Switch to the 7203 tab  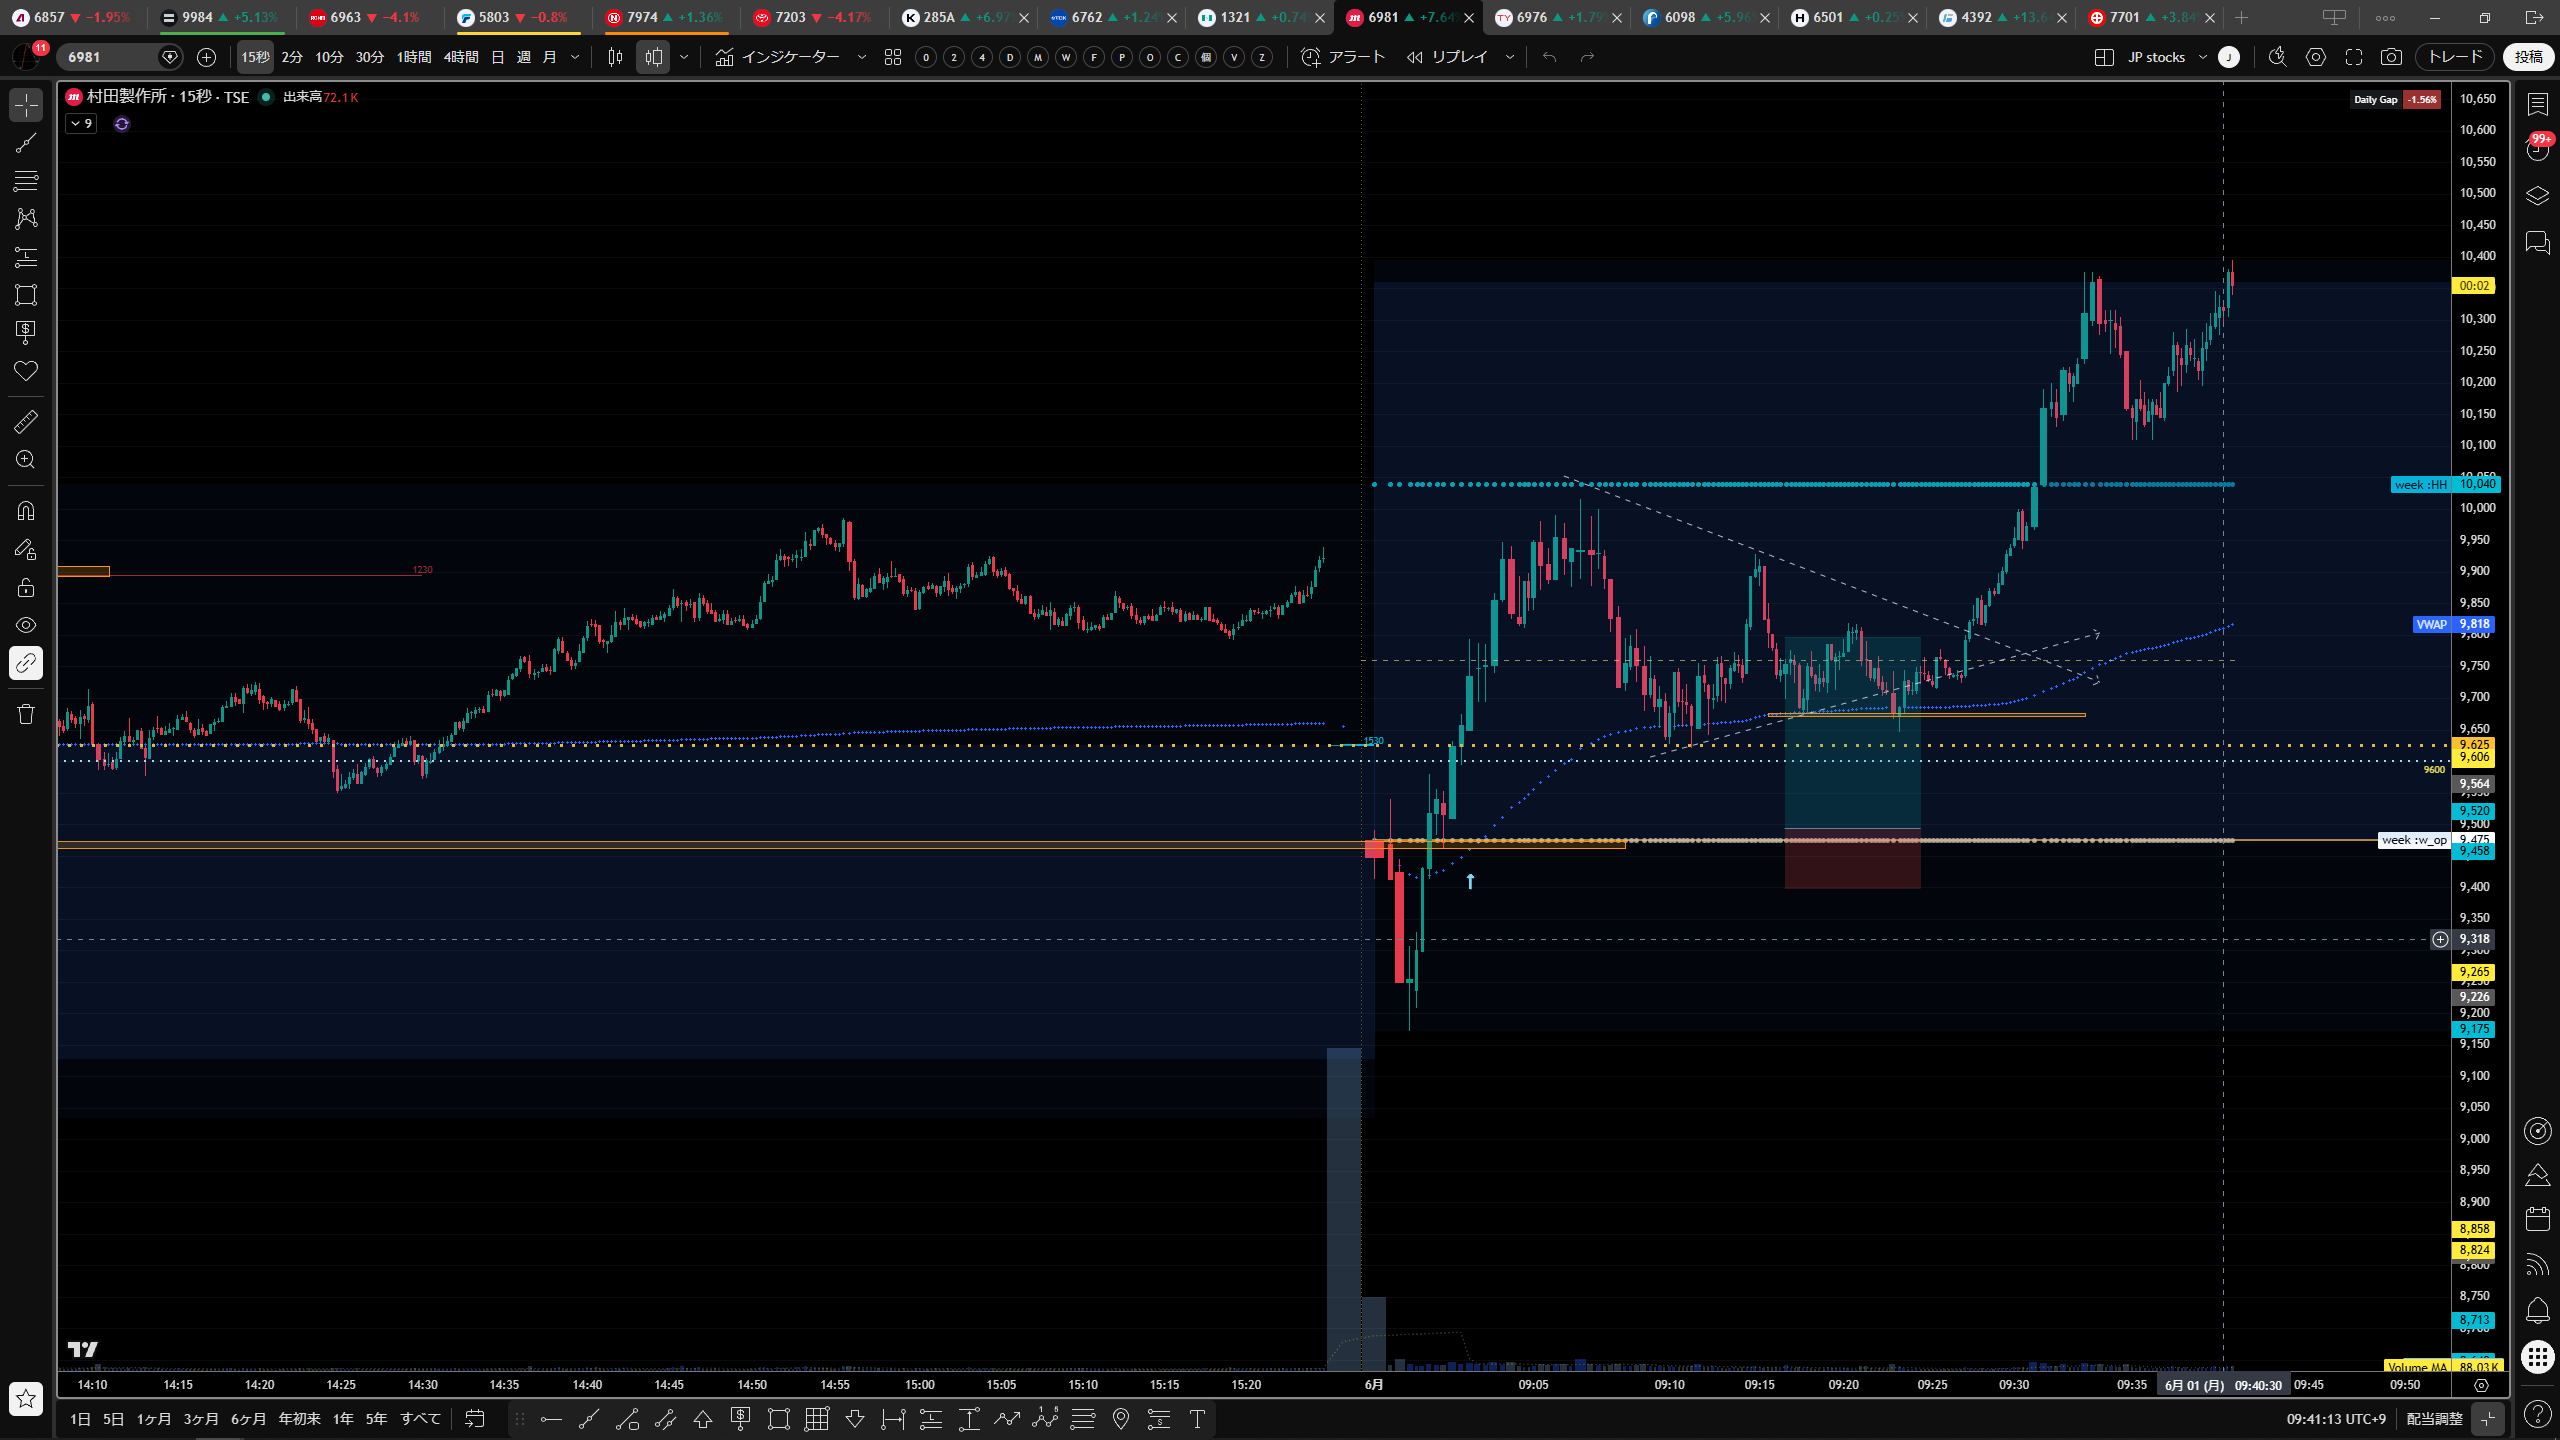point(813,18)
